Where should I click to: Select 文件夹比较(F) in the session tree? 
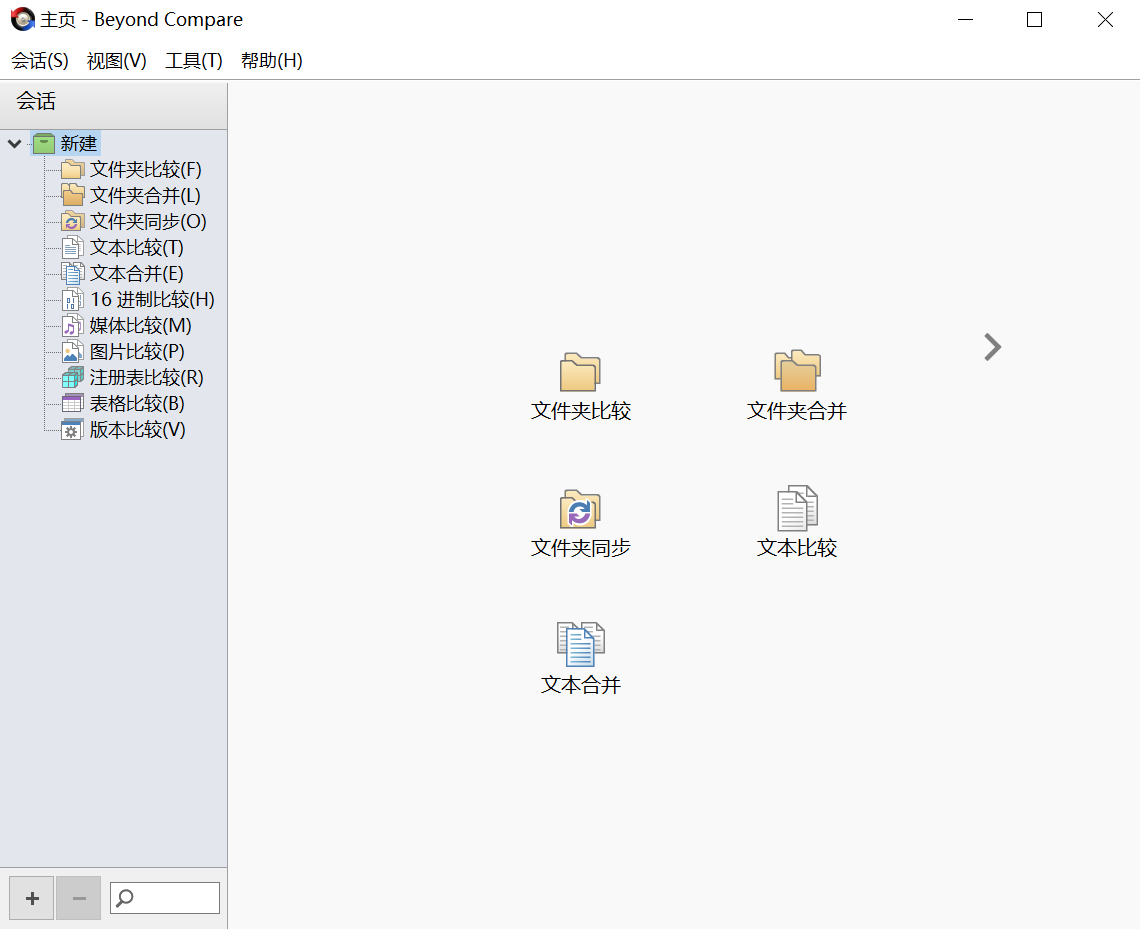tap(145, 169)
